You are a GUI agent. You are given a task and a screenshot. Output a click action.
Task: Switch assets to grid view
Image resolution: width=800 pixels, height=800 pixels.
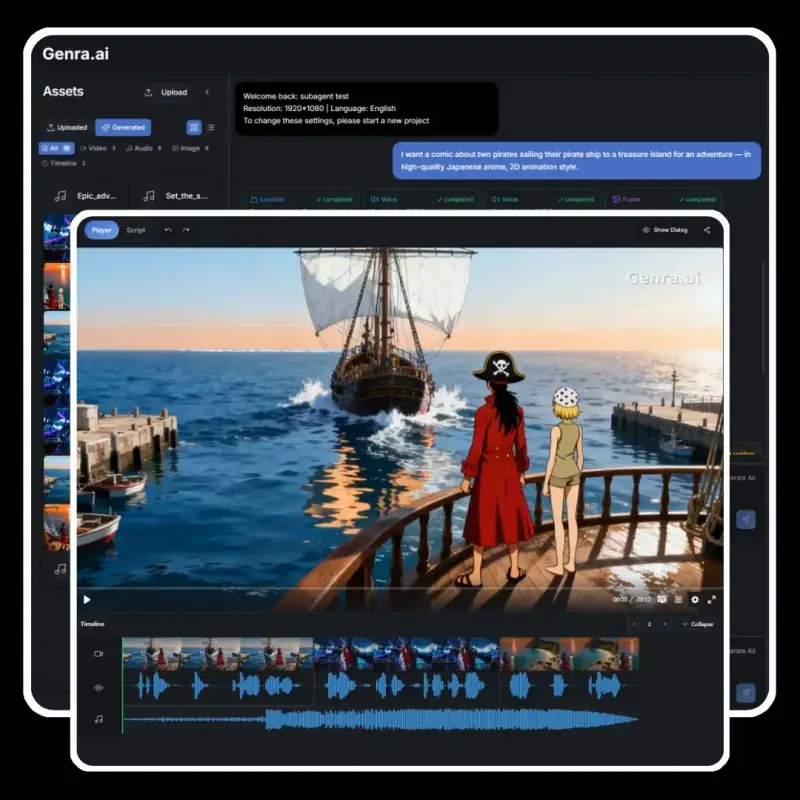[194, 127]
